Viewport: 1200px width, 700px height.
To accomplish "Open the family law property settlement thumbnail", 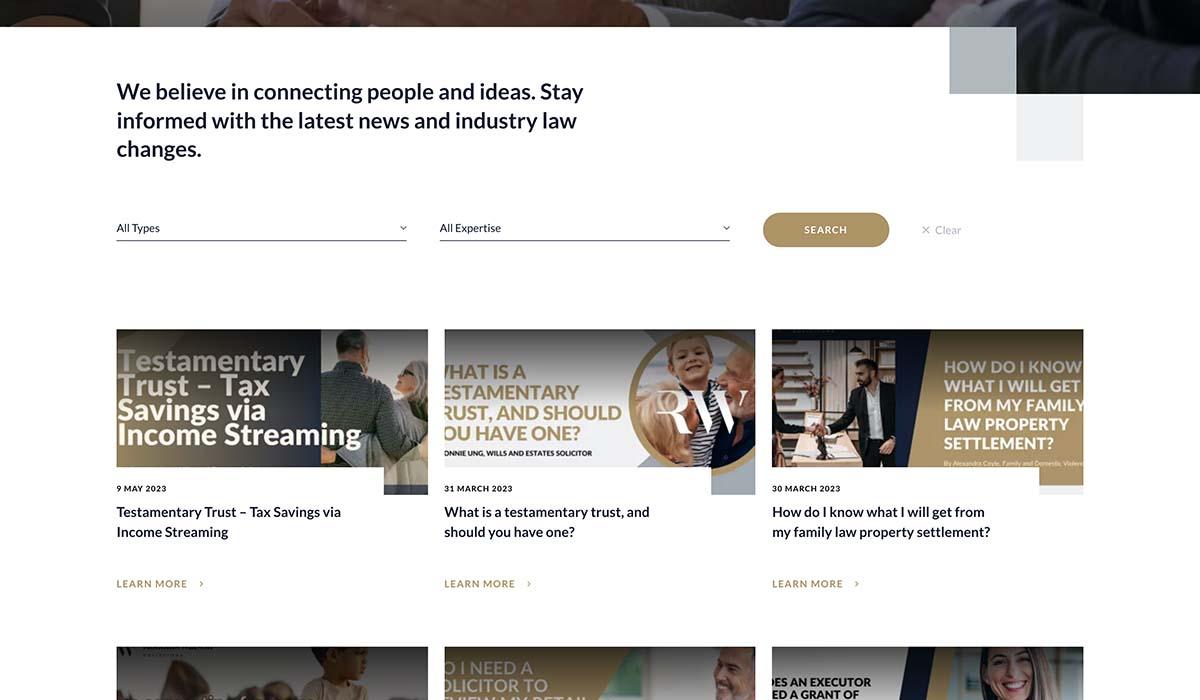I will [928, 411].
